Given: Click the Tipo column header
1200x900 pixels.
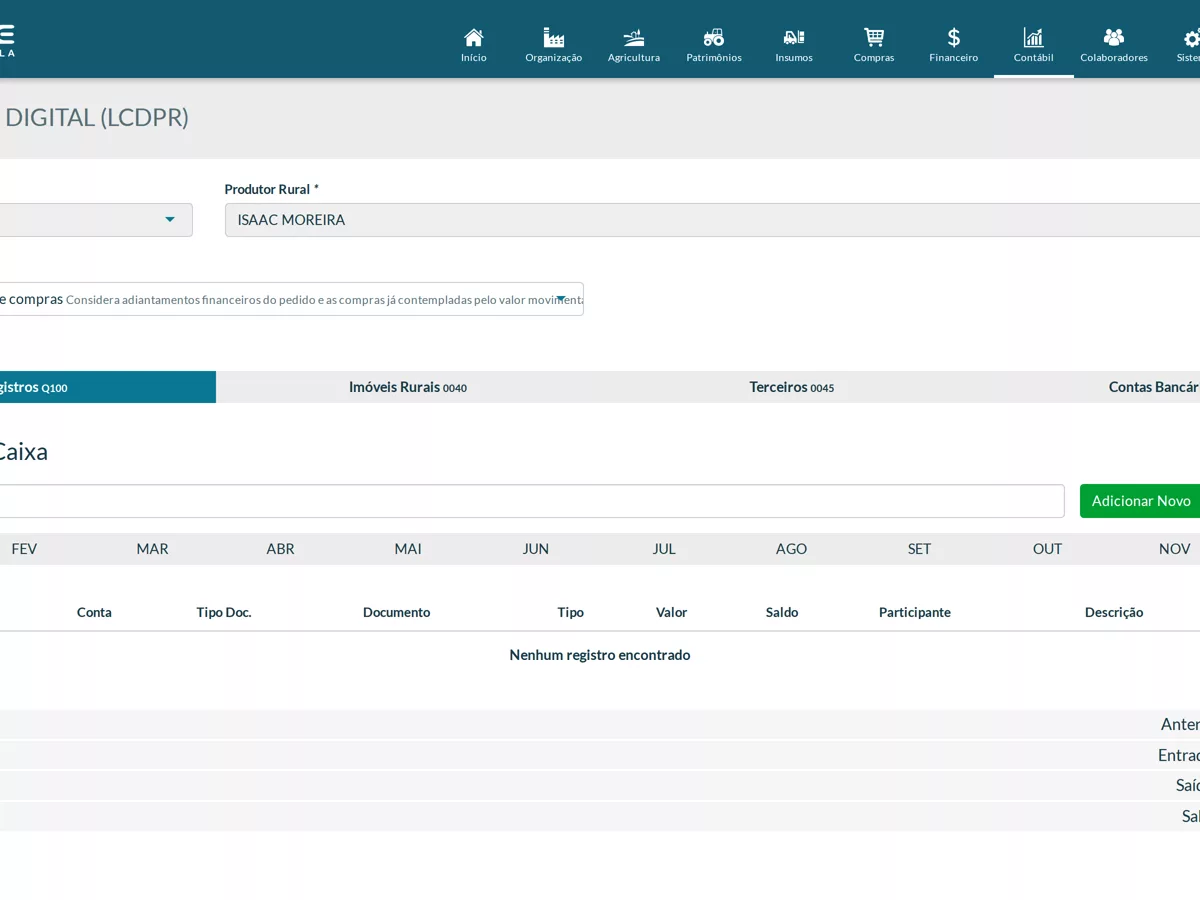Looking at the screenshot, I should pos(571,612).
